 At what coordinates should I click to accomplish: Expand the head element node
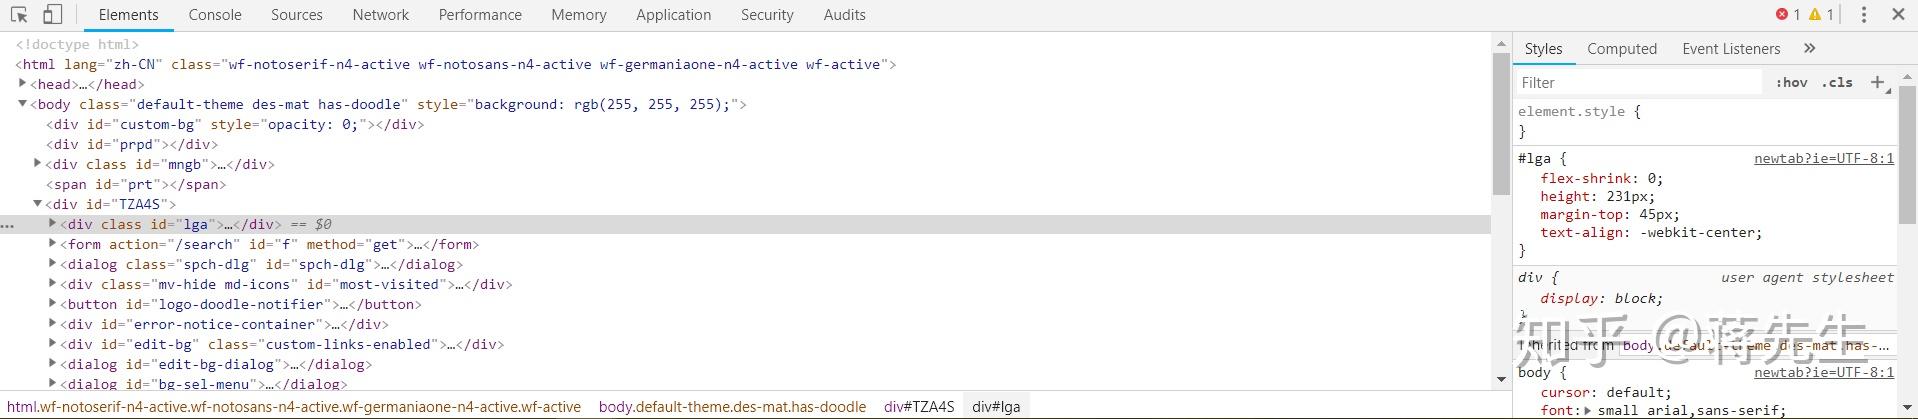pos(23,84)
